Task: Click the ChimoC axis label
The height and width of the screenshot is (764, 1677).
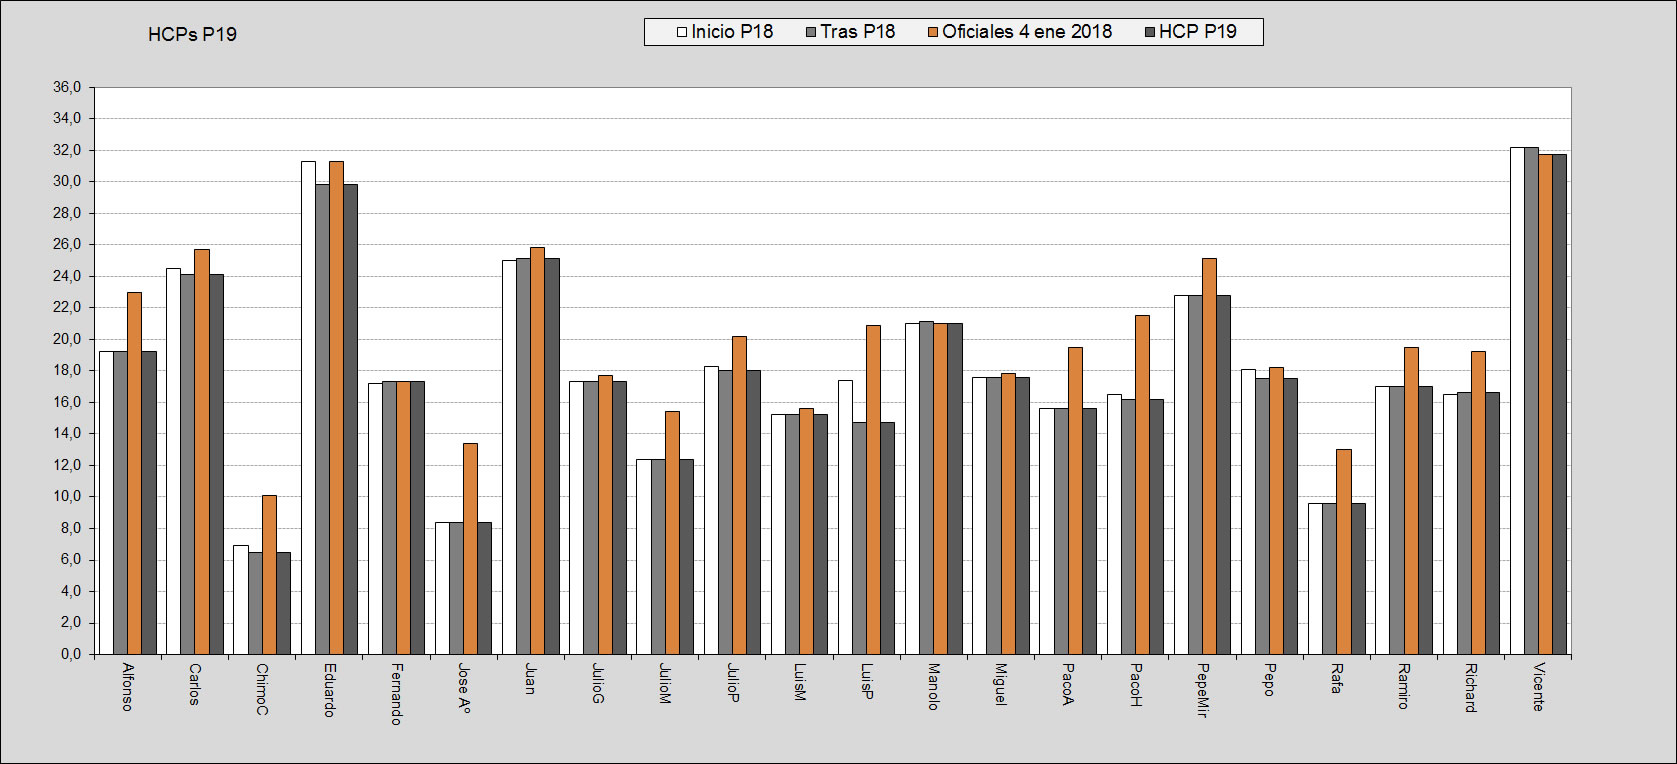Action: tap(262, 689)
